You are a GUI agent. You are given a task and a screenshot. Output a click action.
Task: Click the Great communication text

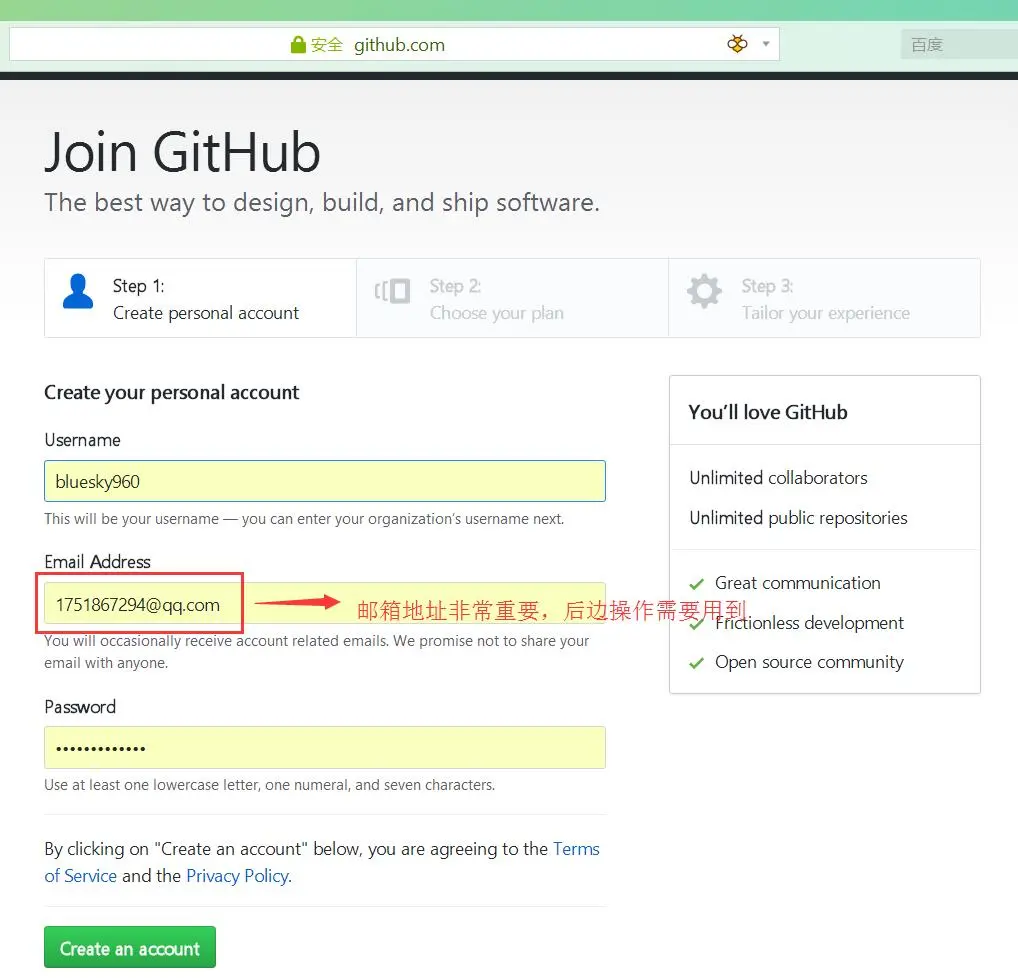[x=798, y=583]
